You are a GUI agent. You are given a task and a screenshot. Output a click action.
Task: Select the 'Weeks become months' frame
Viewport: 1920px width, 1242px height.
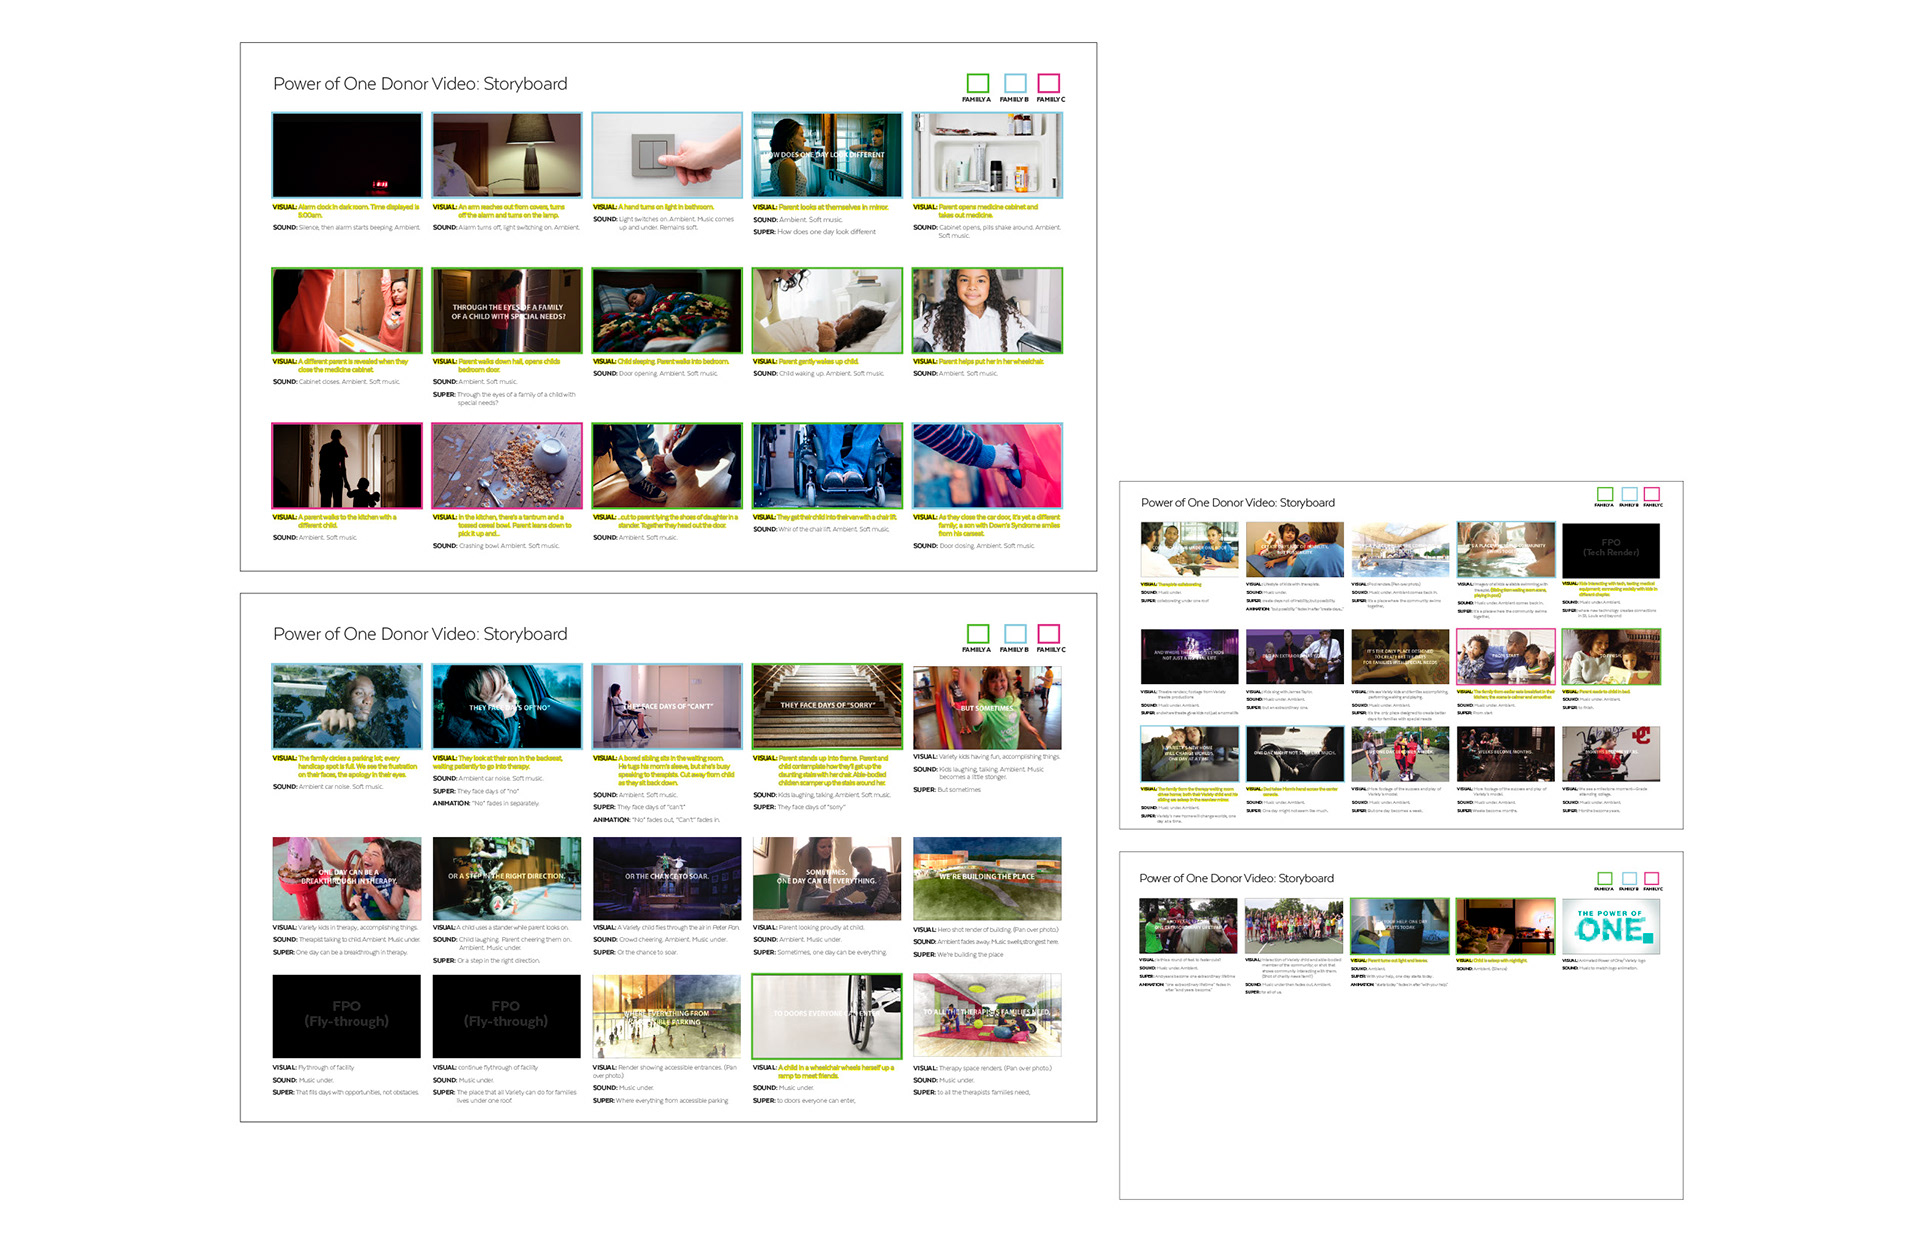click(1506, 753)
